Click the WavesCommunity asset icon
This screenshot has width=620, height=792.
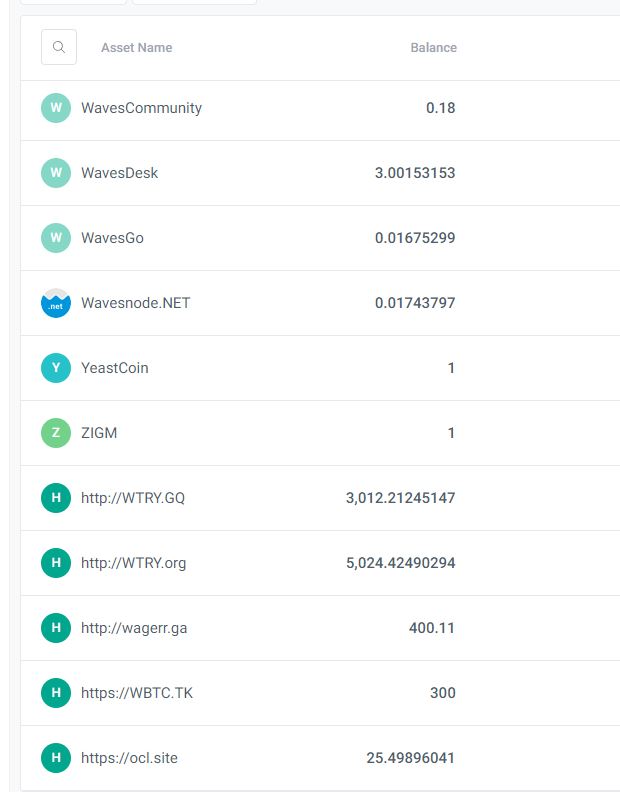click(x=56, y=108)
